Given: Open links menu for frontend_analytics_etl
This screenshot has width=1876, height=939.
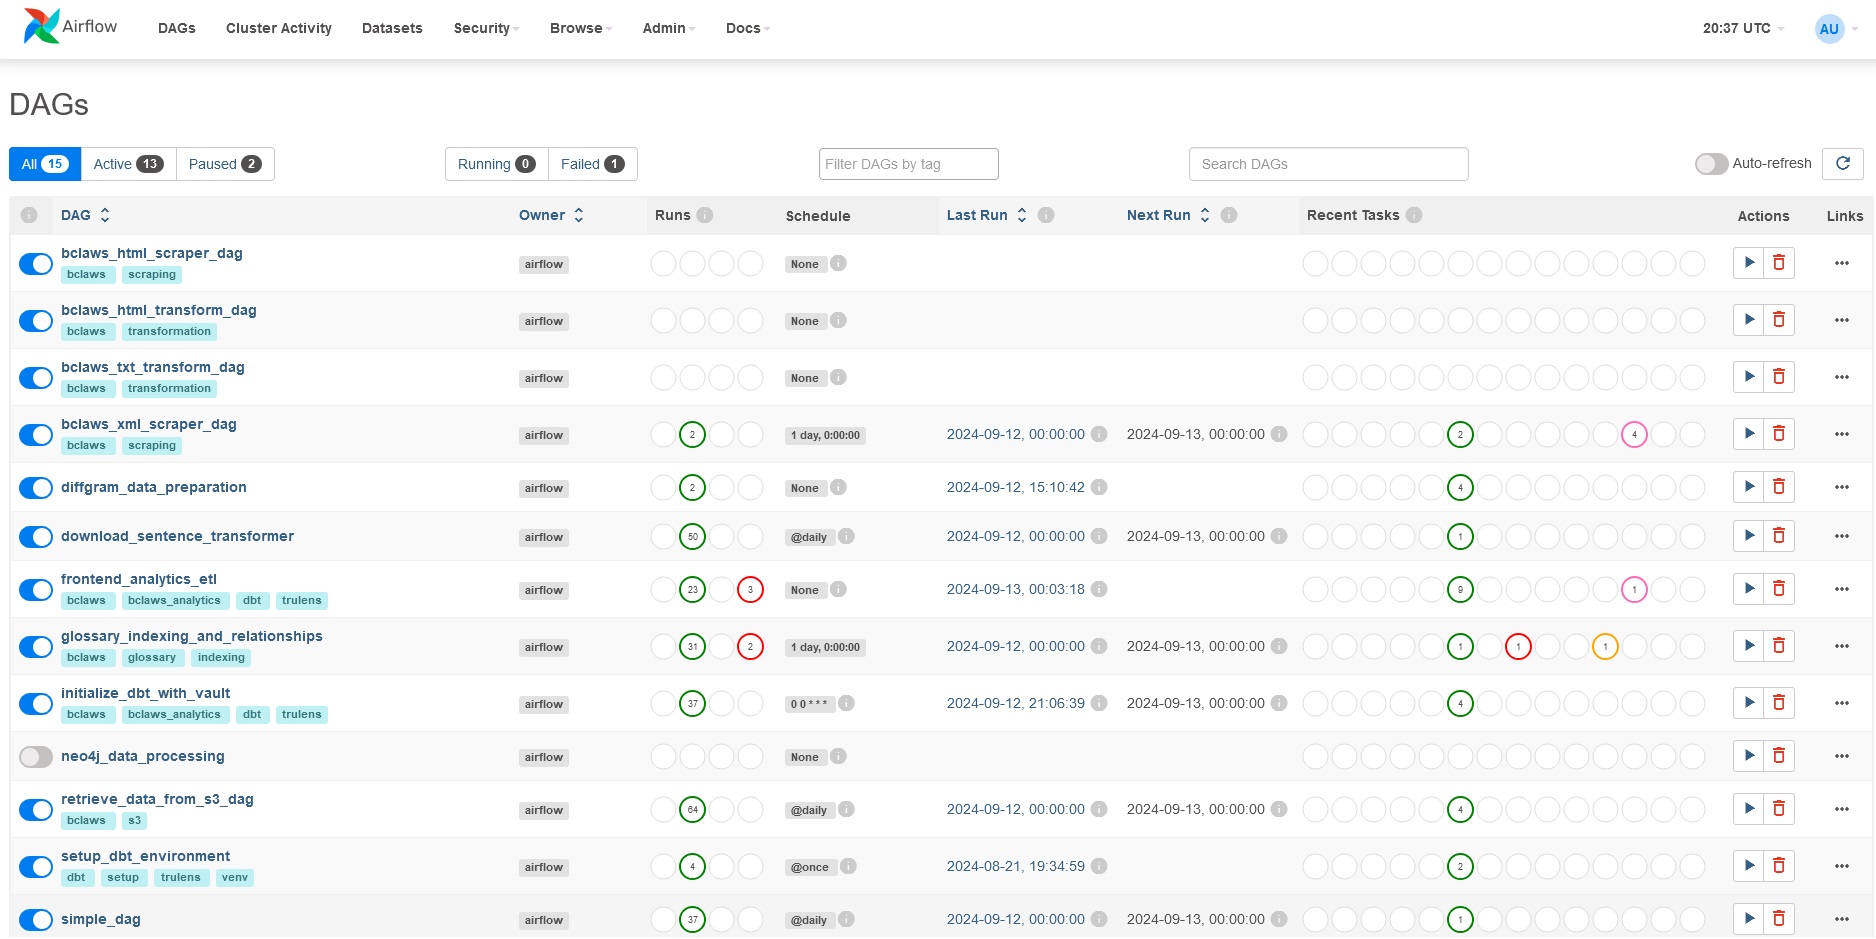Looking at the screenshot, I should click(x=1842, y=589).
